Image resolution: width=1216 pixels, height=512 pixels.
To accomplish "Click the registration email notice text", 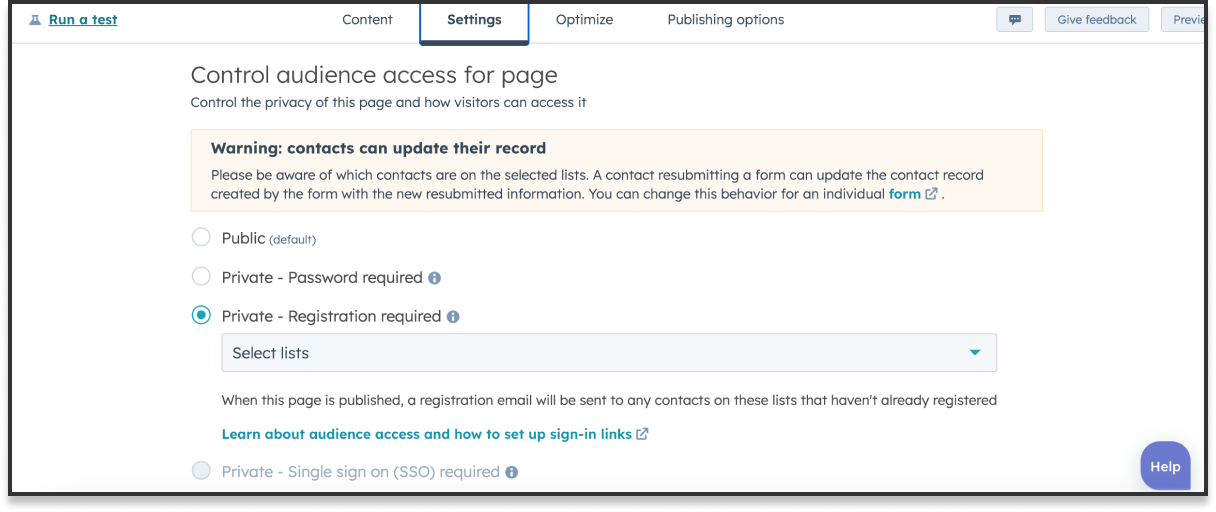I will [609, 400].
